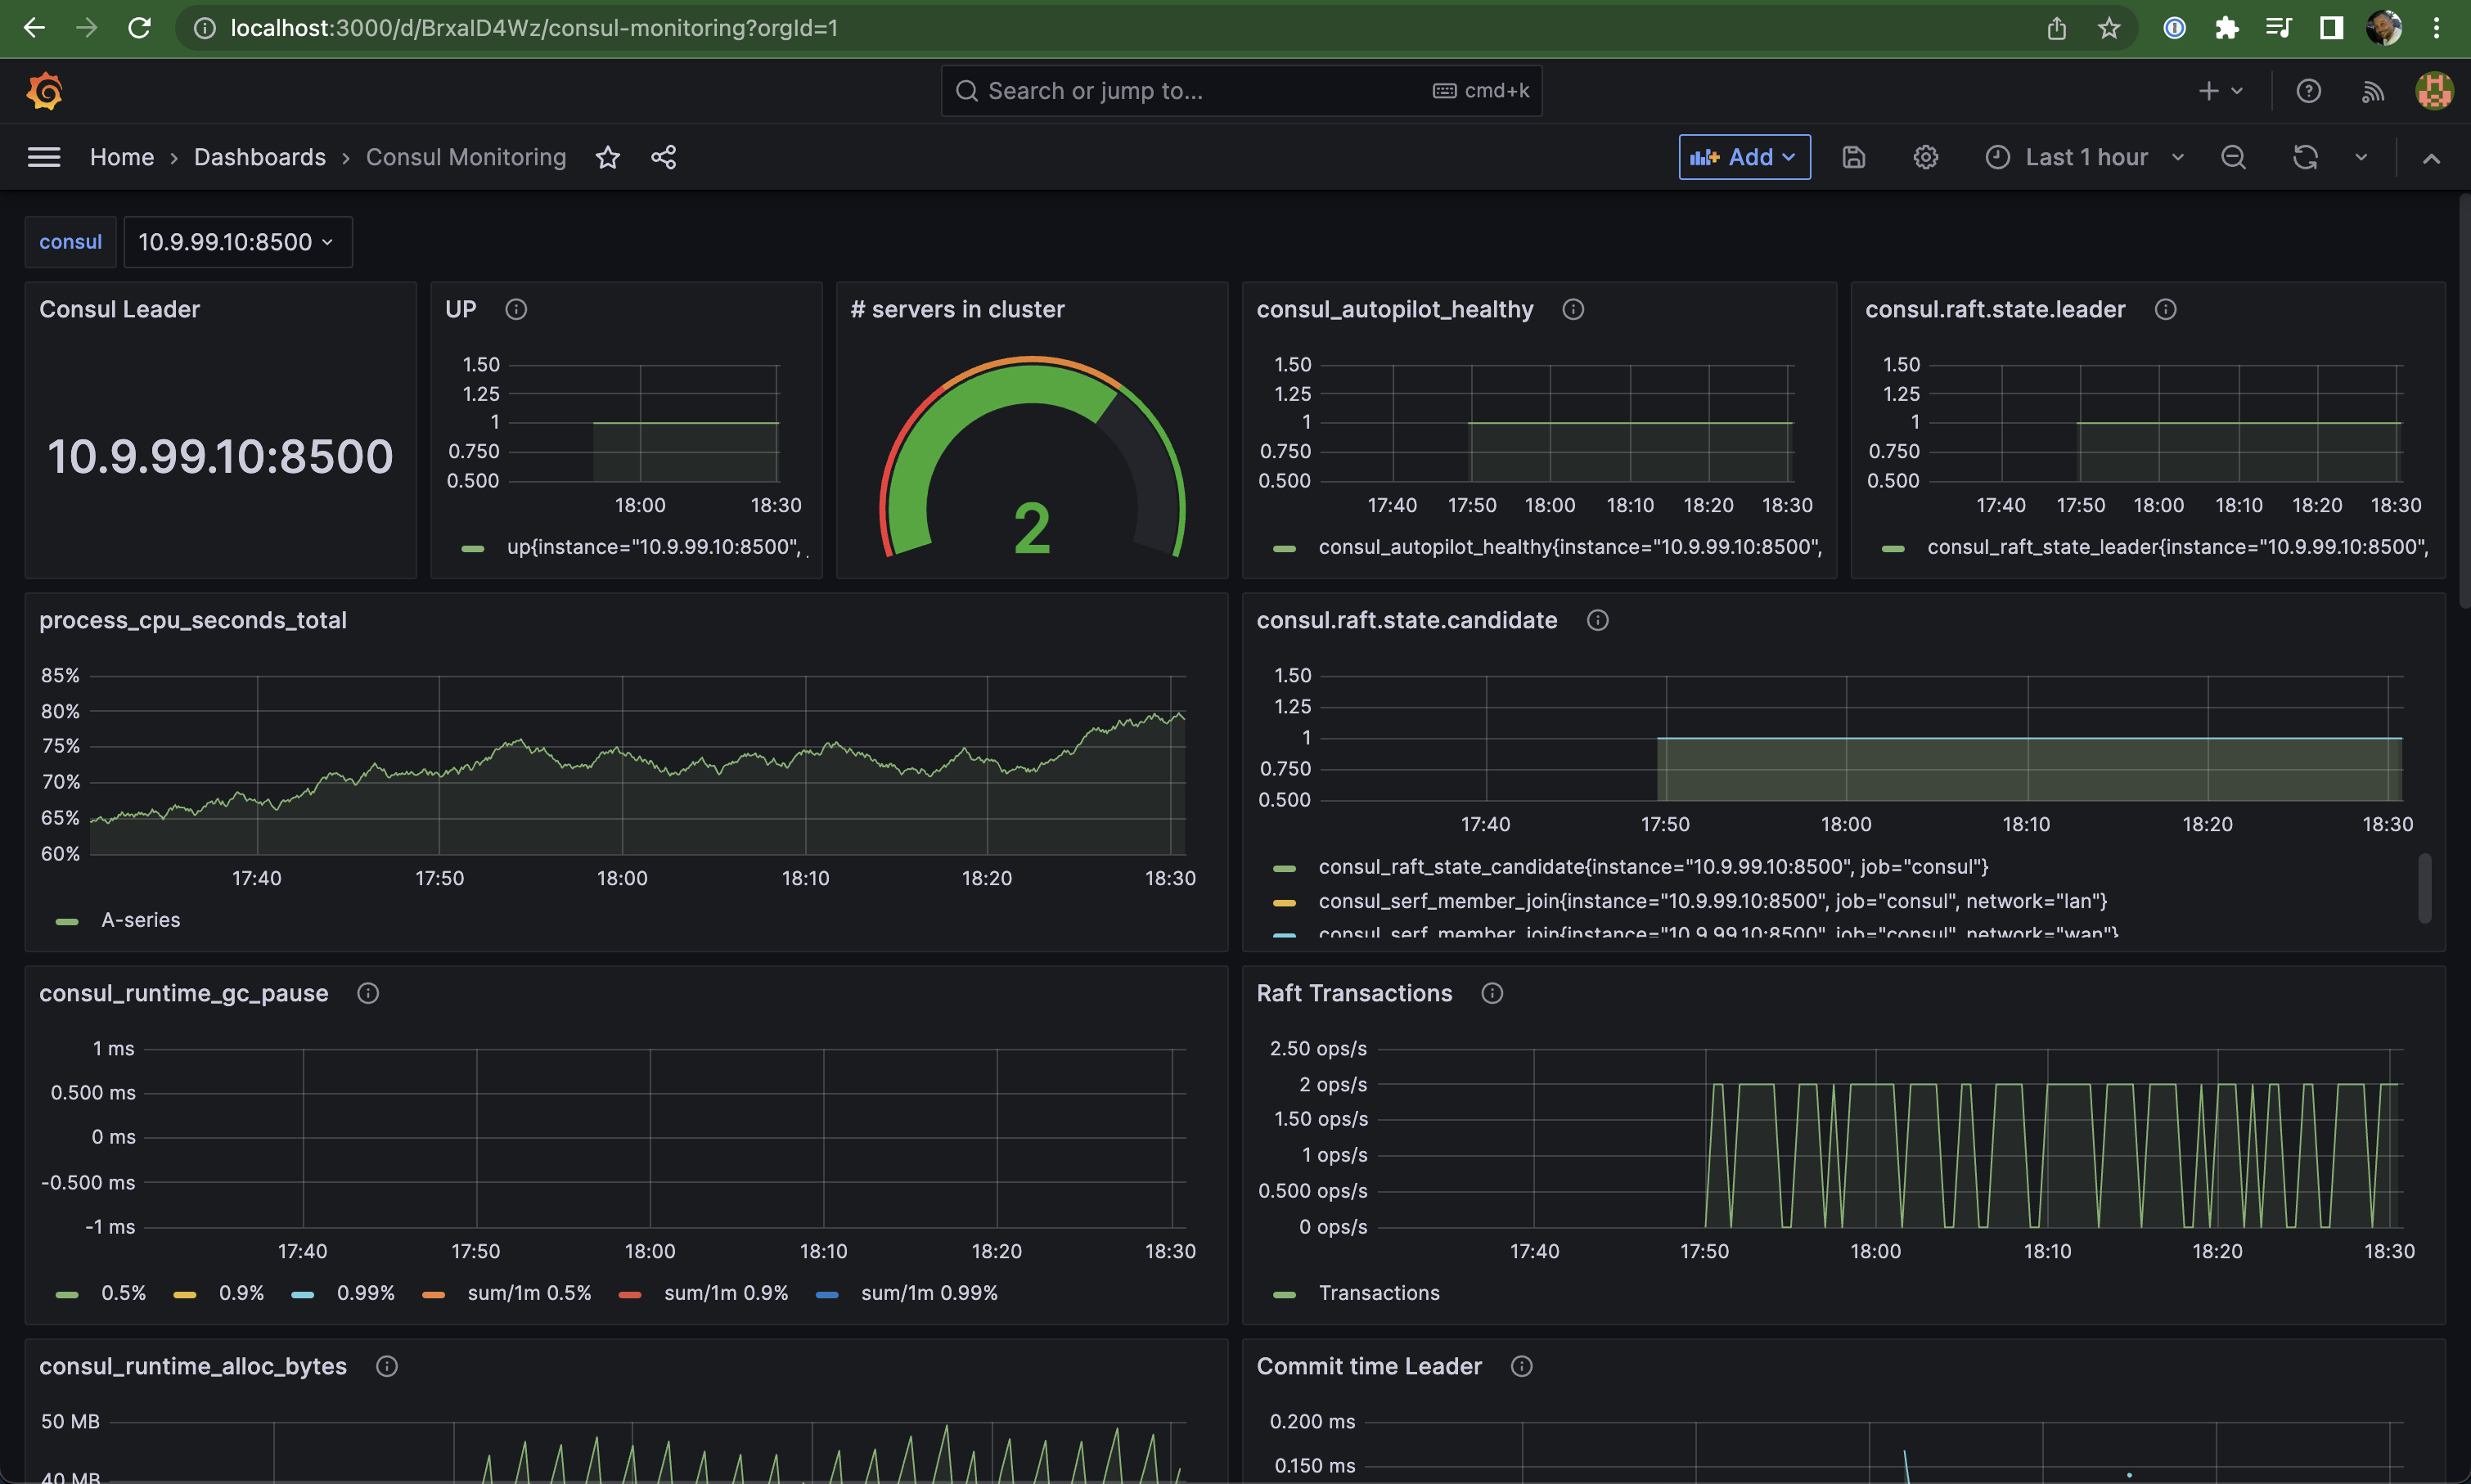The width and height of the screenshot is (2471, 1484).
Task: Show info for consul_autopilot_healthy panel
Action: 1573,309
